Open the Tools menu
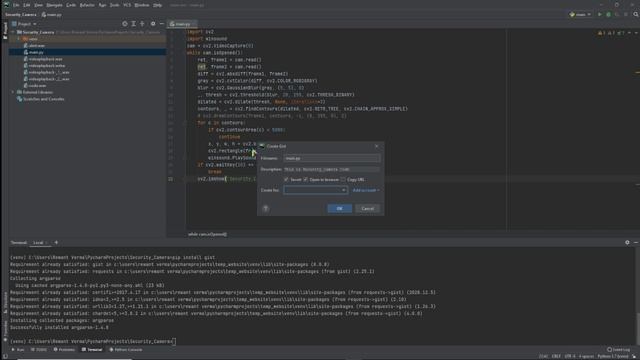Viewport: 640px width, 360px height. [115, 5]
